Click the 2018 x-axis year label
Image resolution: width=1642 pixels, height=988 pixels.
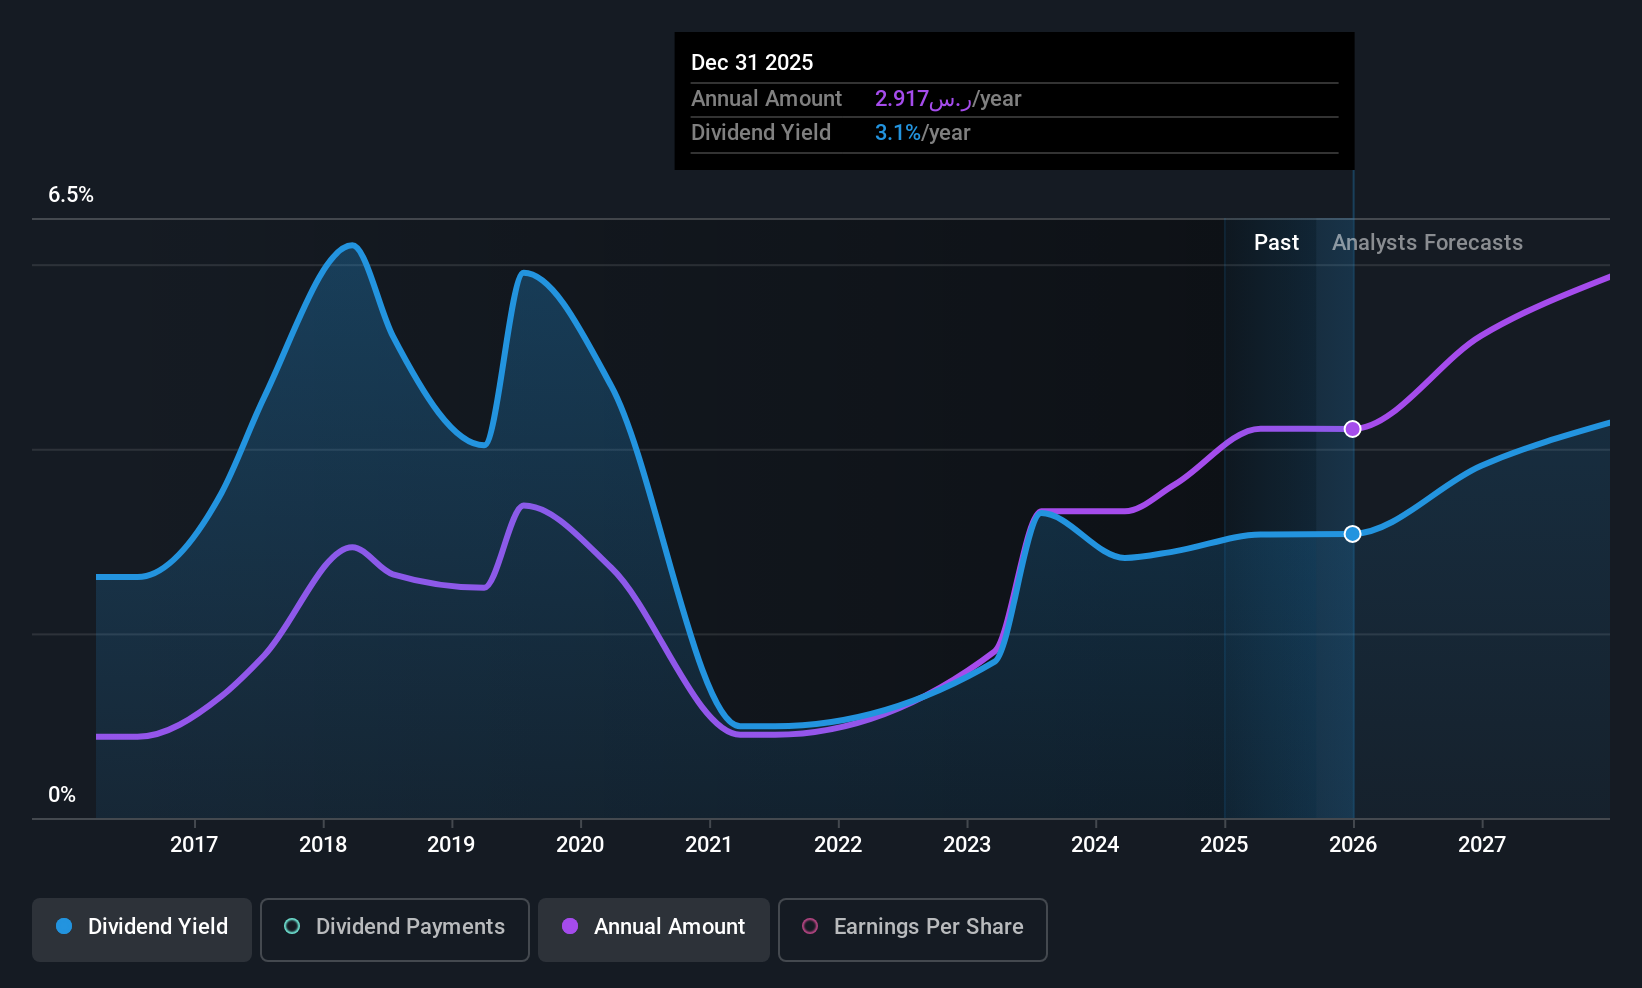point(323,844)
